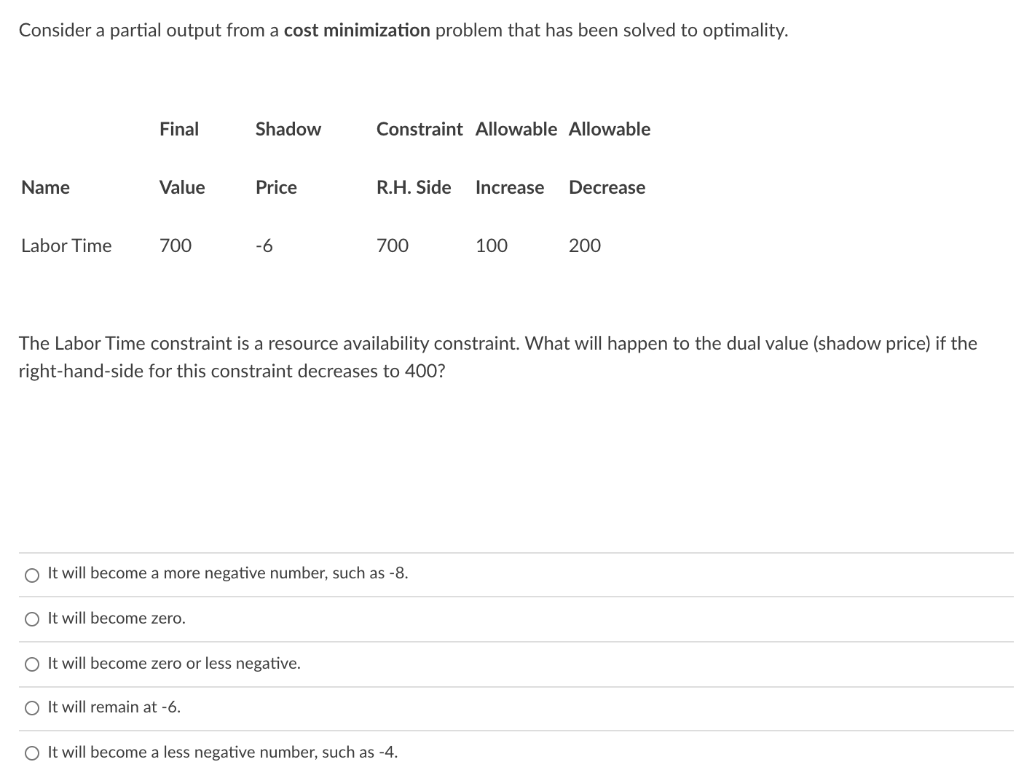Image resolution: width=1024 pixels, height=778 pixels.
Task: Click the Constraint R.H. Side value 700
Action: 392,245
